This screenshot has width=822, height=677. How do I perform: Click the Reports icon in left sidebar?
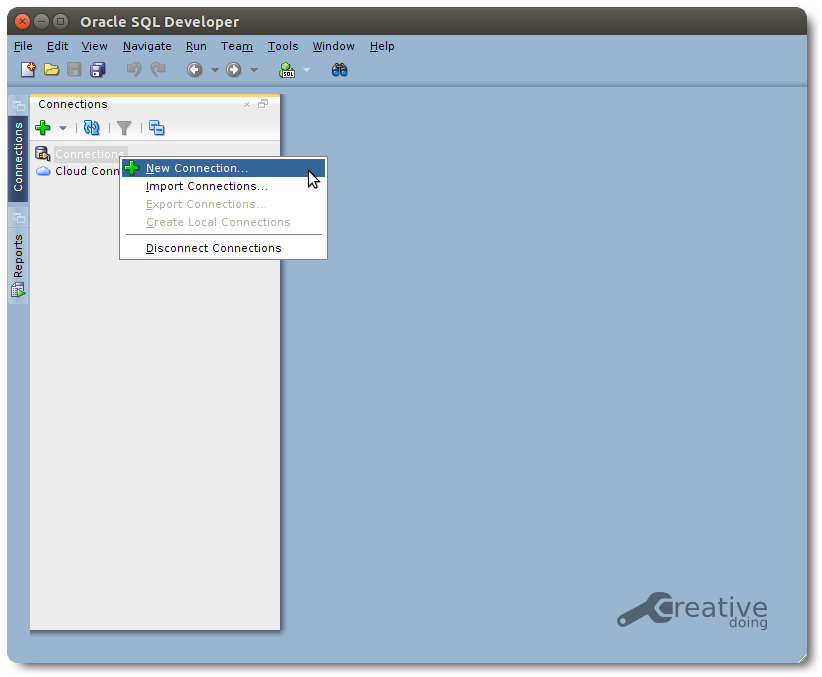tap(18, 290)
